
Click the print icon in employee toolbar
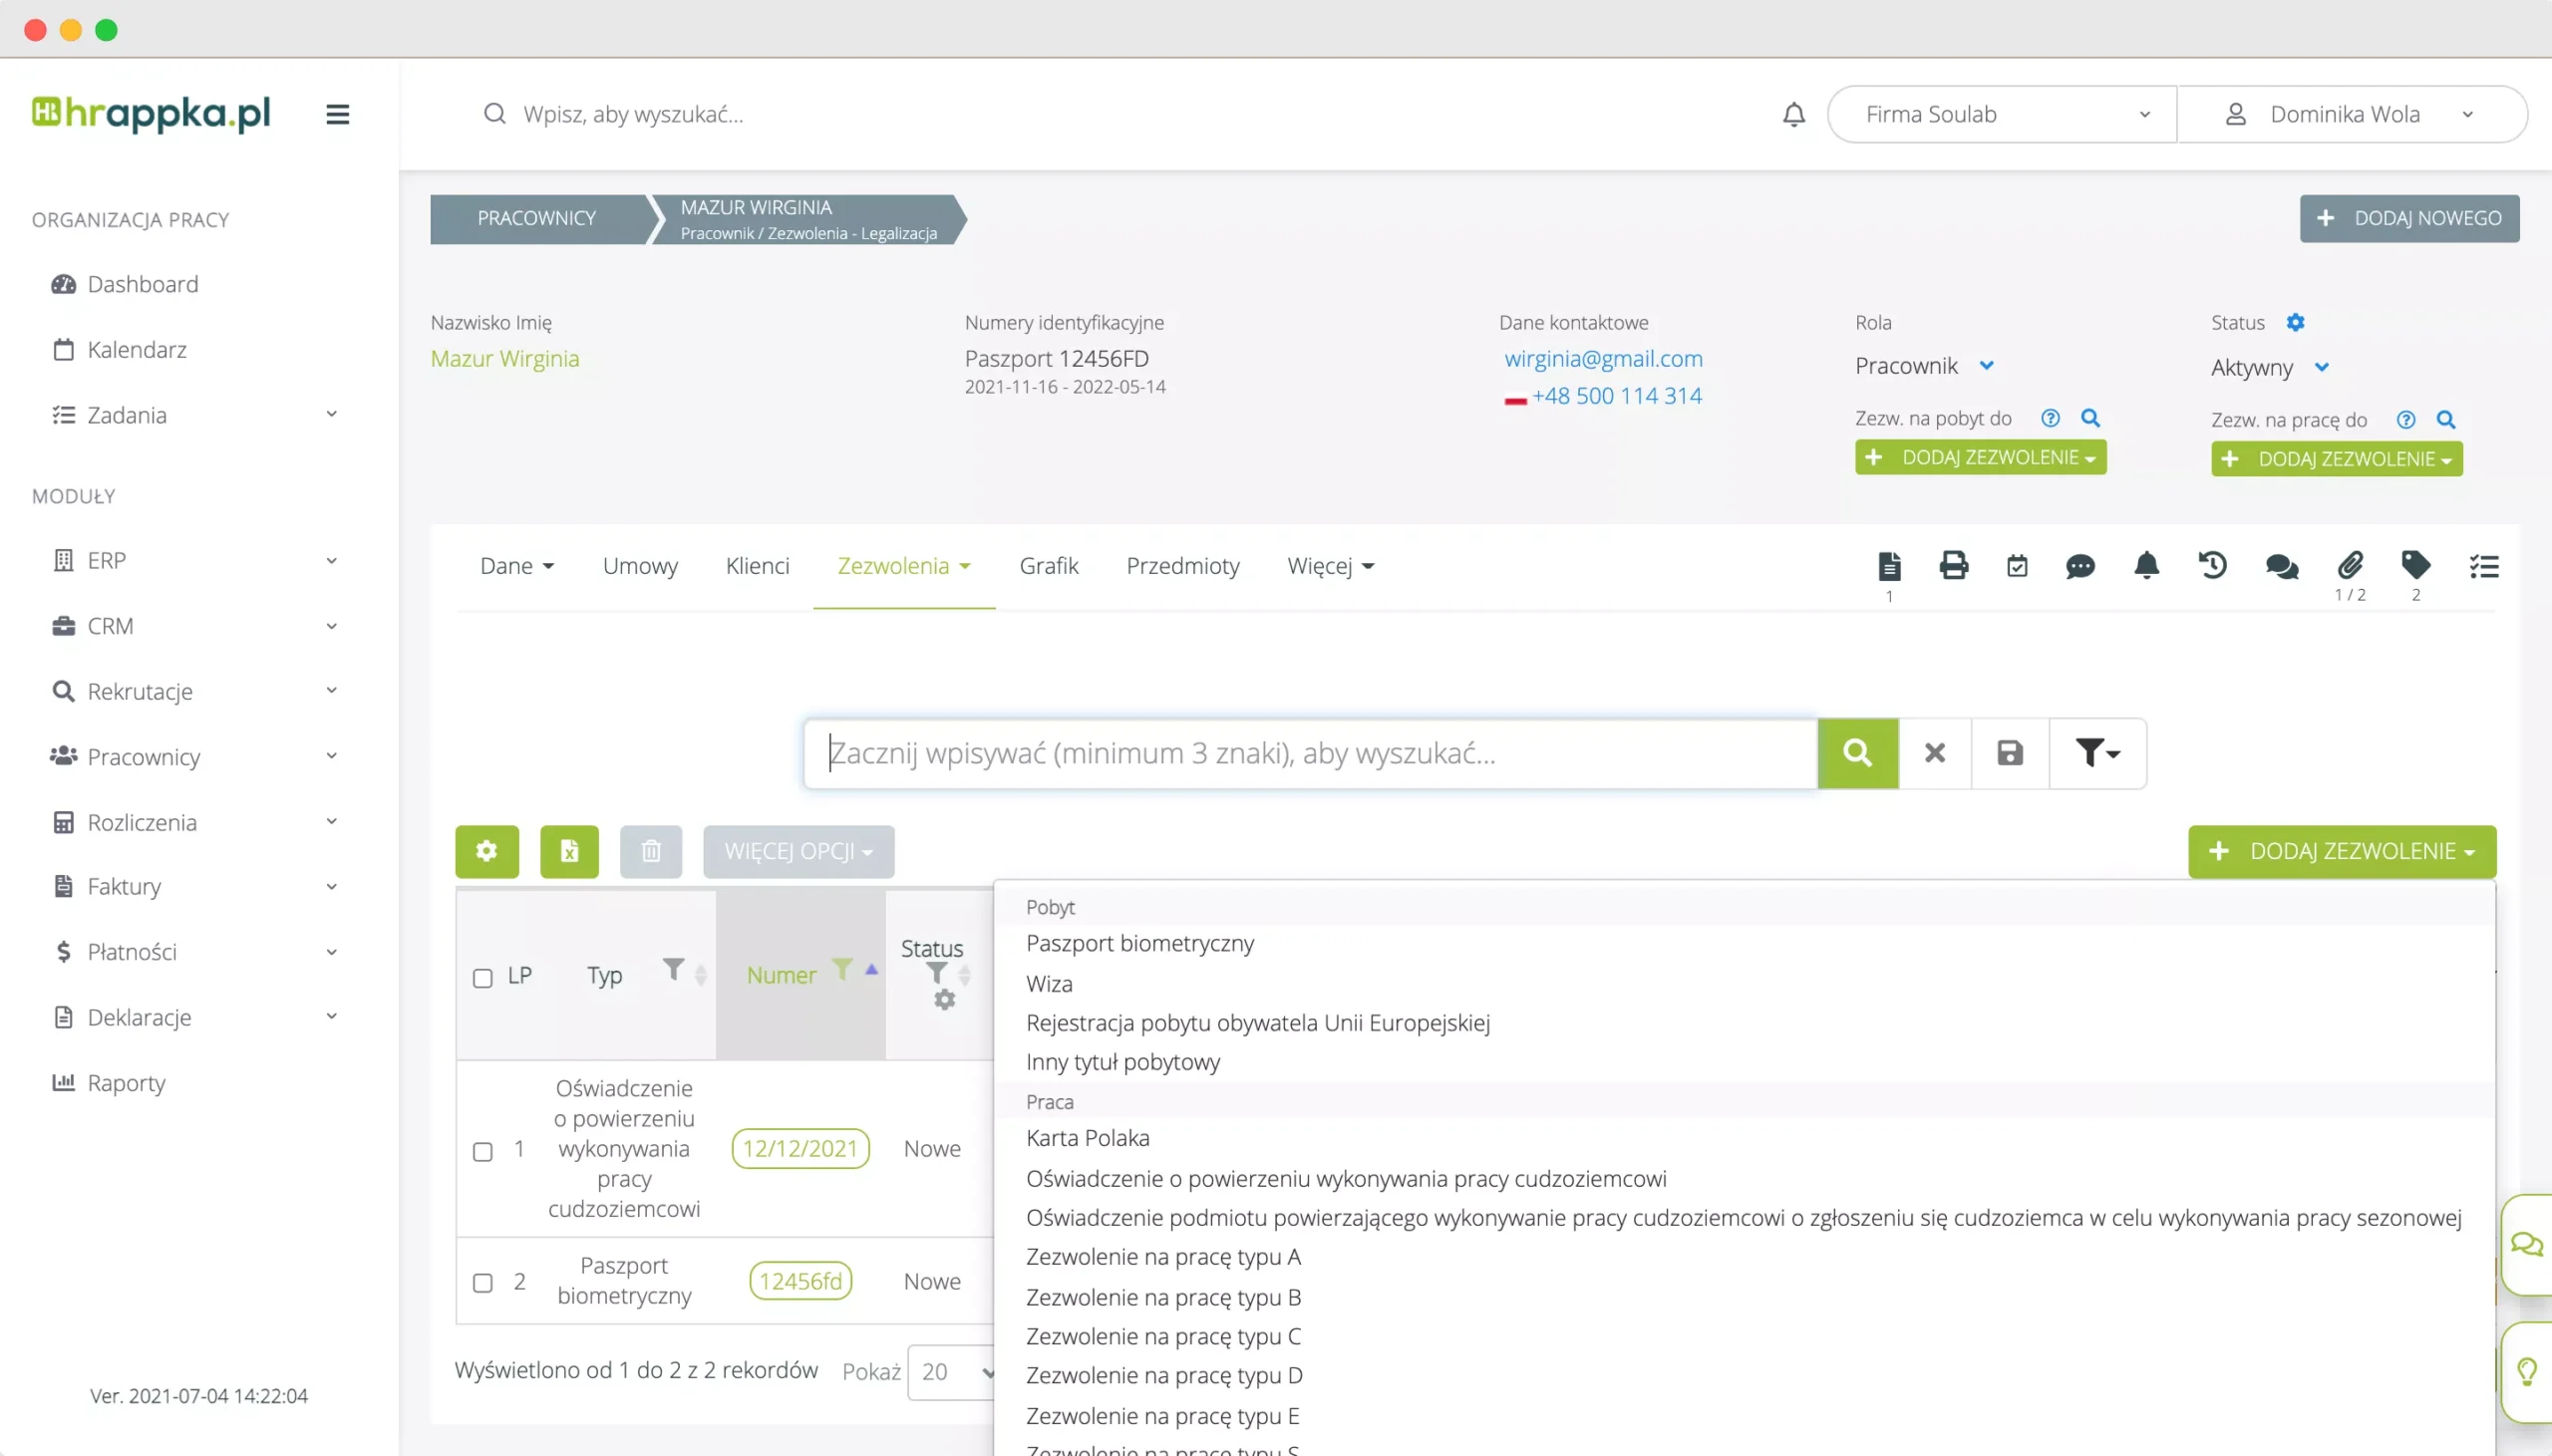[1953, 566]
